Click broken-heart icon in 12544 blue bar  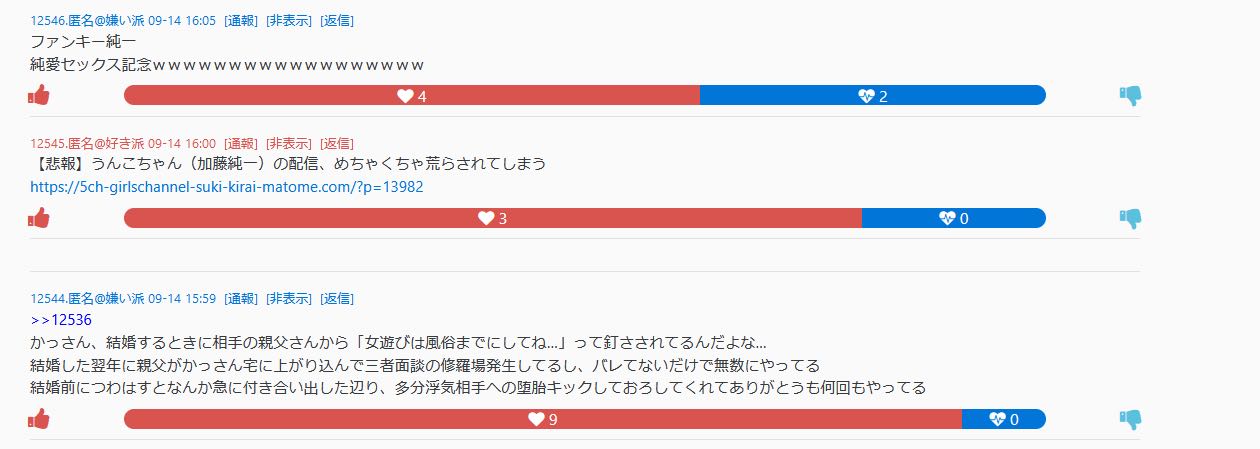pos(997,419)
